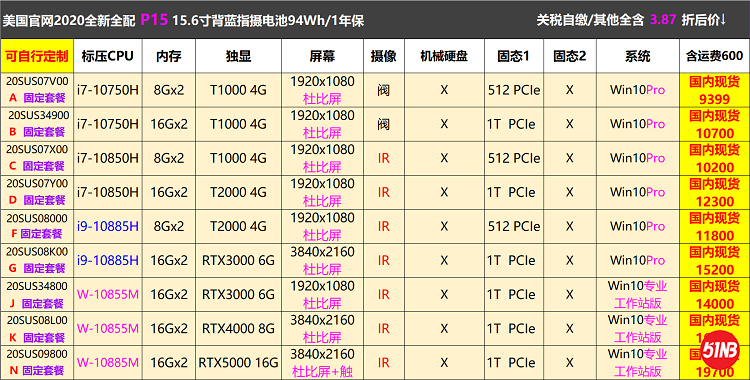Screen dimensions: 750x380
Task: Select Win10专业工作站版 in package J row
Action: [638, 294]
